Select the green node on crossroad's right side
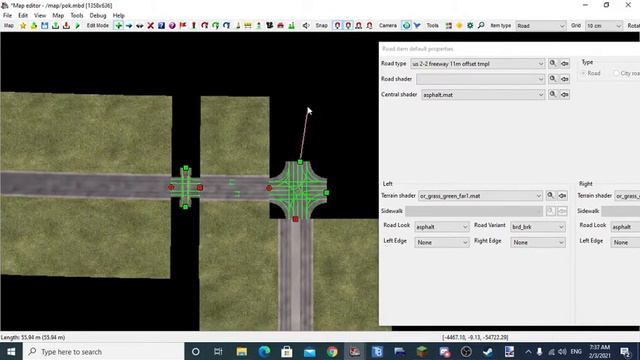Viewport: 640px width, 360px height. tap(326, 193)
